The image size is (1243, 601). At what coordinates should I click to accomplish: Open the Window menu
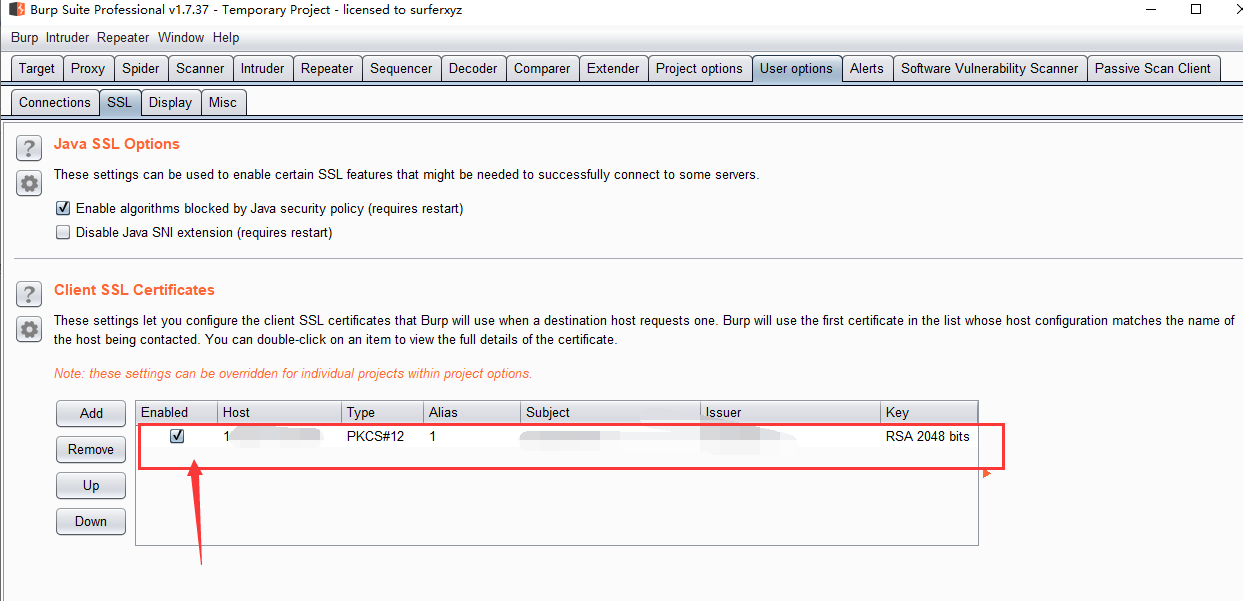181,37
